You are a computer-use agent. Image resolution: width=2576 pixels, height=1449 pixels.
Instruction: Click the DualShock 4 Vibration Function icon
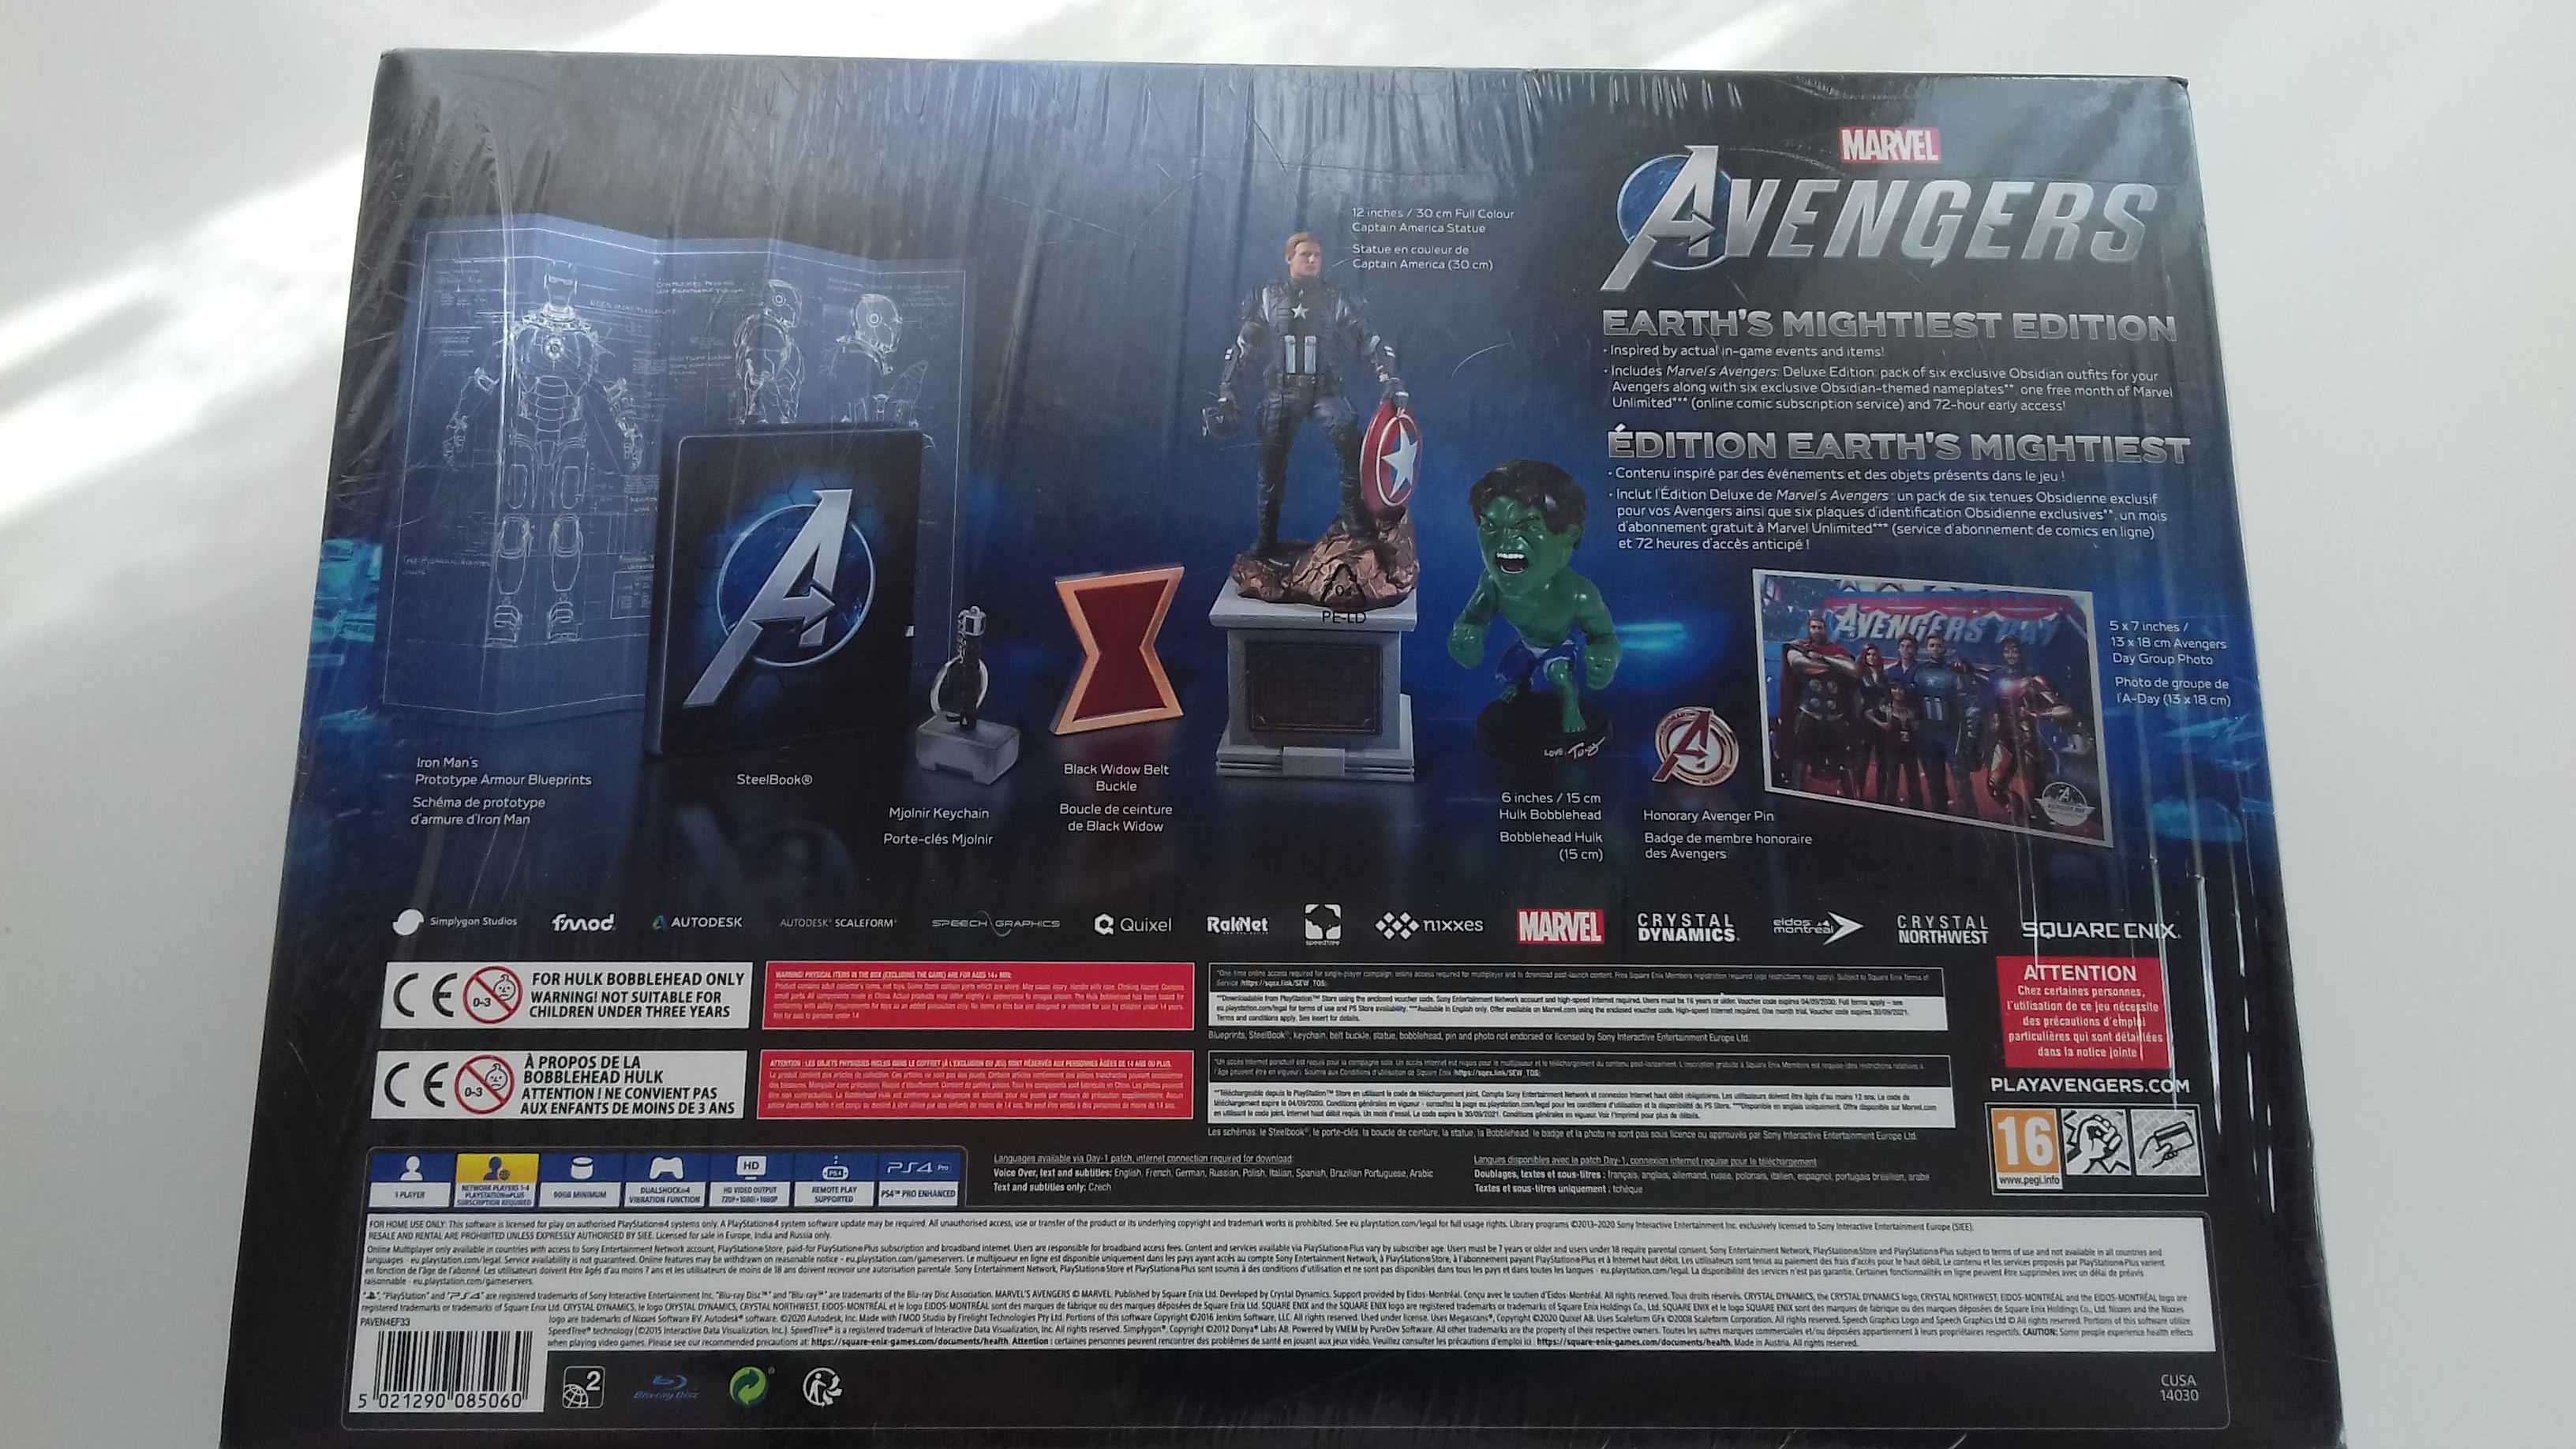pos(665,1180)
